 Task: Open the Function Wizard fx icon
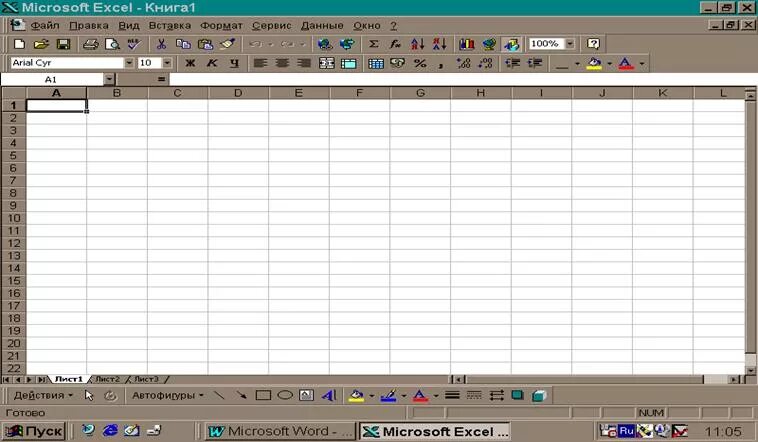(x=395, y=44)
